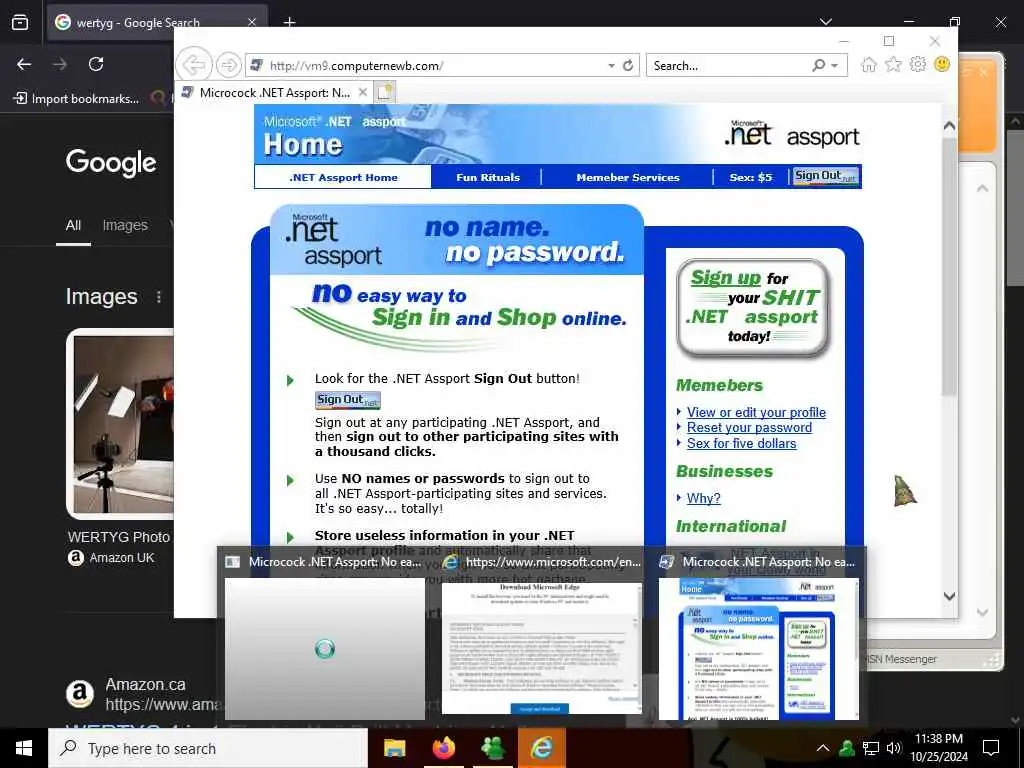Open volume control tray icon

point(894,748)
